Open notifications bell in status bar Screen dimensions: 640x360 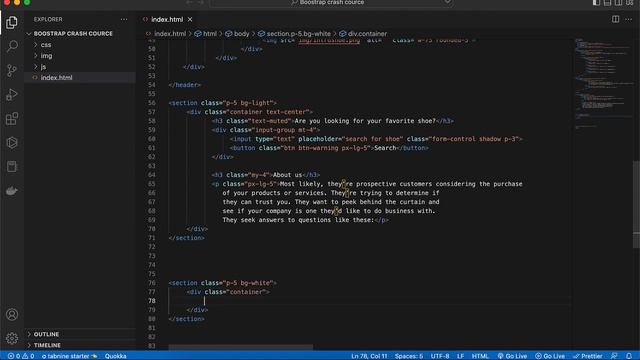629,356
